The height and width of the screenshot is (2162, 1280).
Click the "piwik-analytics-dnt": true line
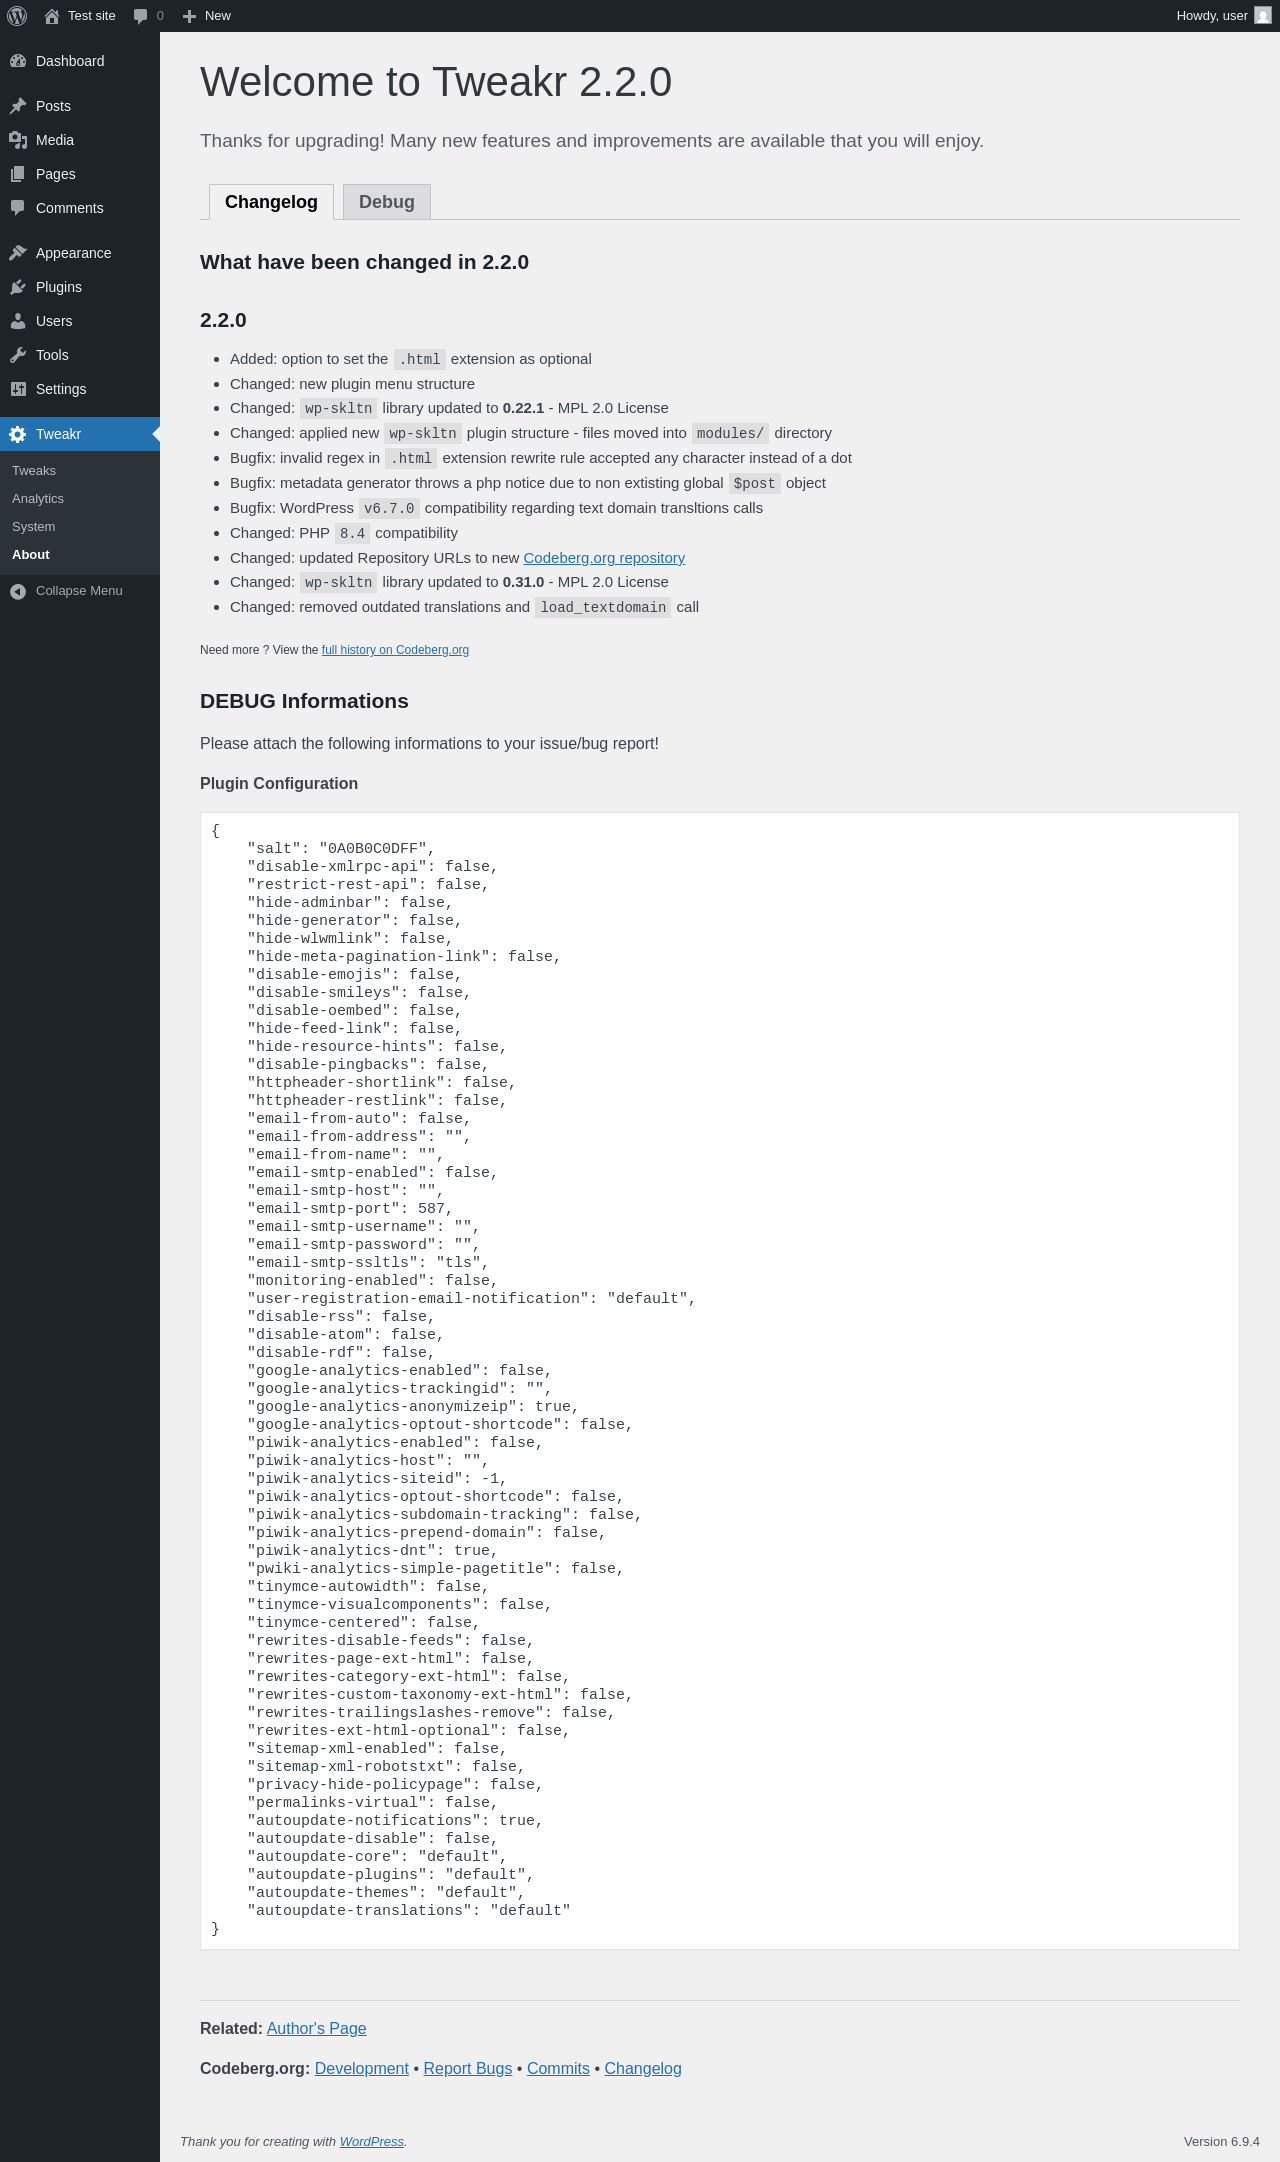coord(372,1551)
